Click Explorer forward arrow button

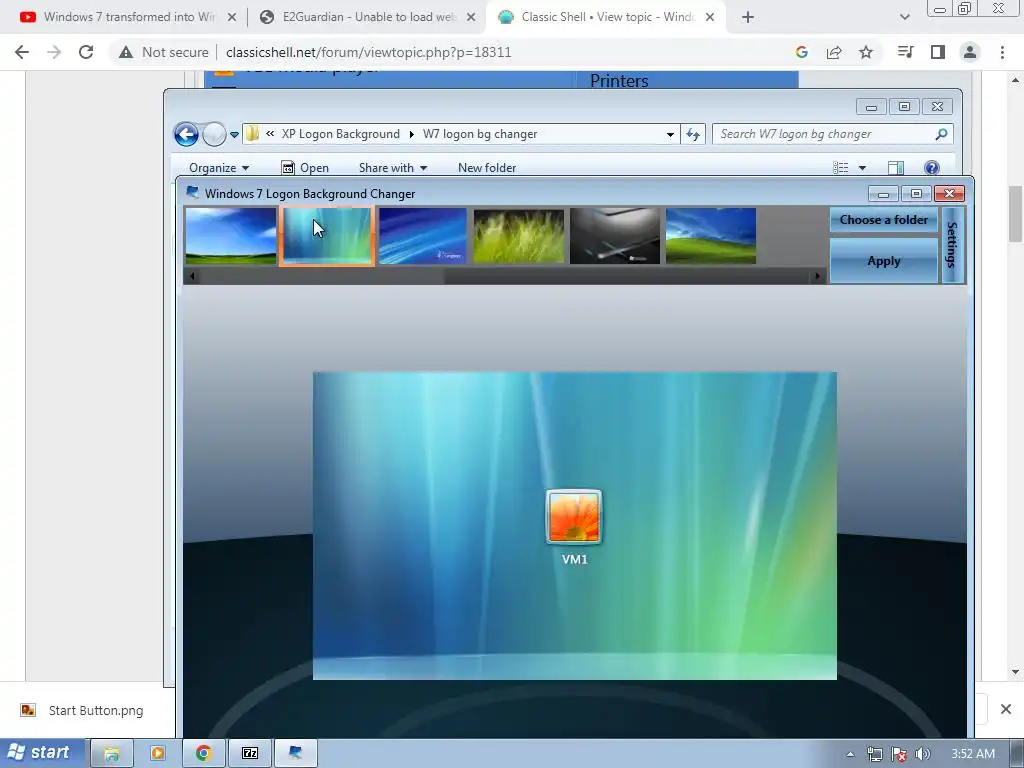pos(214,135)
